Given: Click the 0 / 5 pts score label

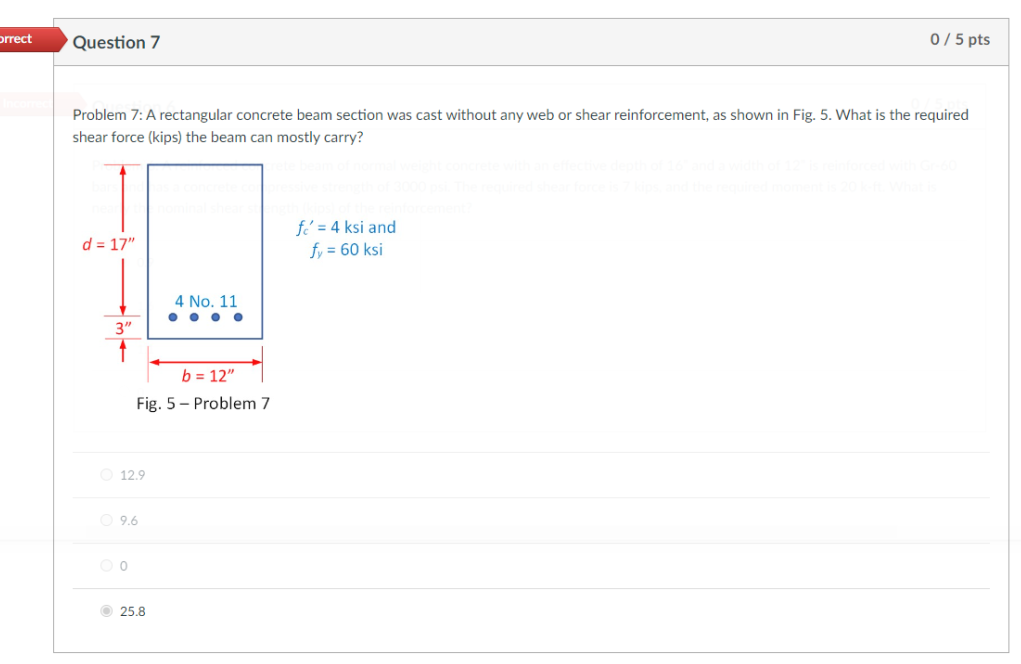Looking at the screenshot, I should pyautogui.click(x=962, y=40).
